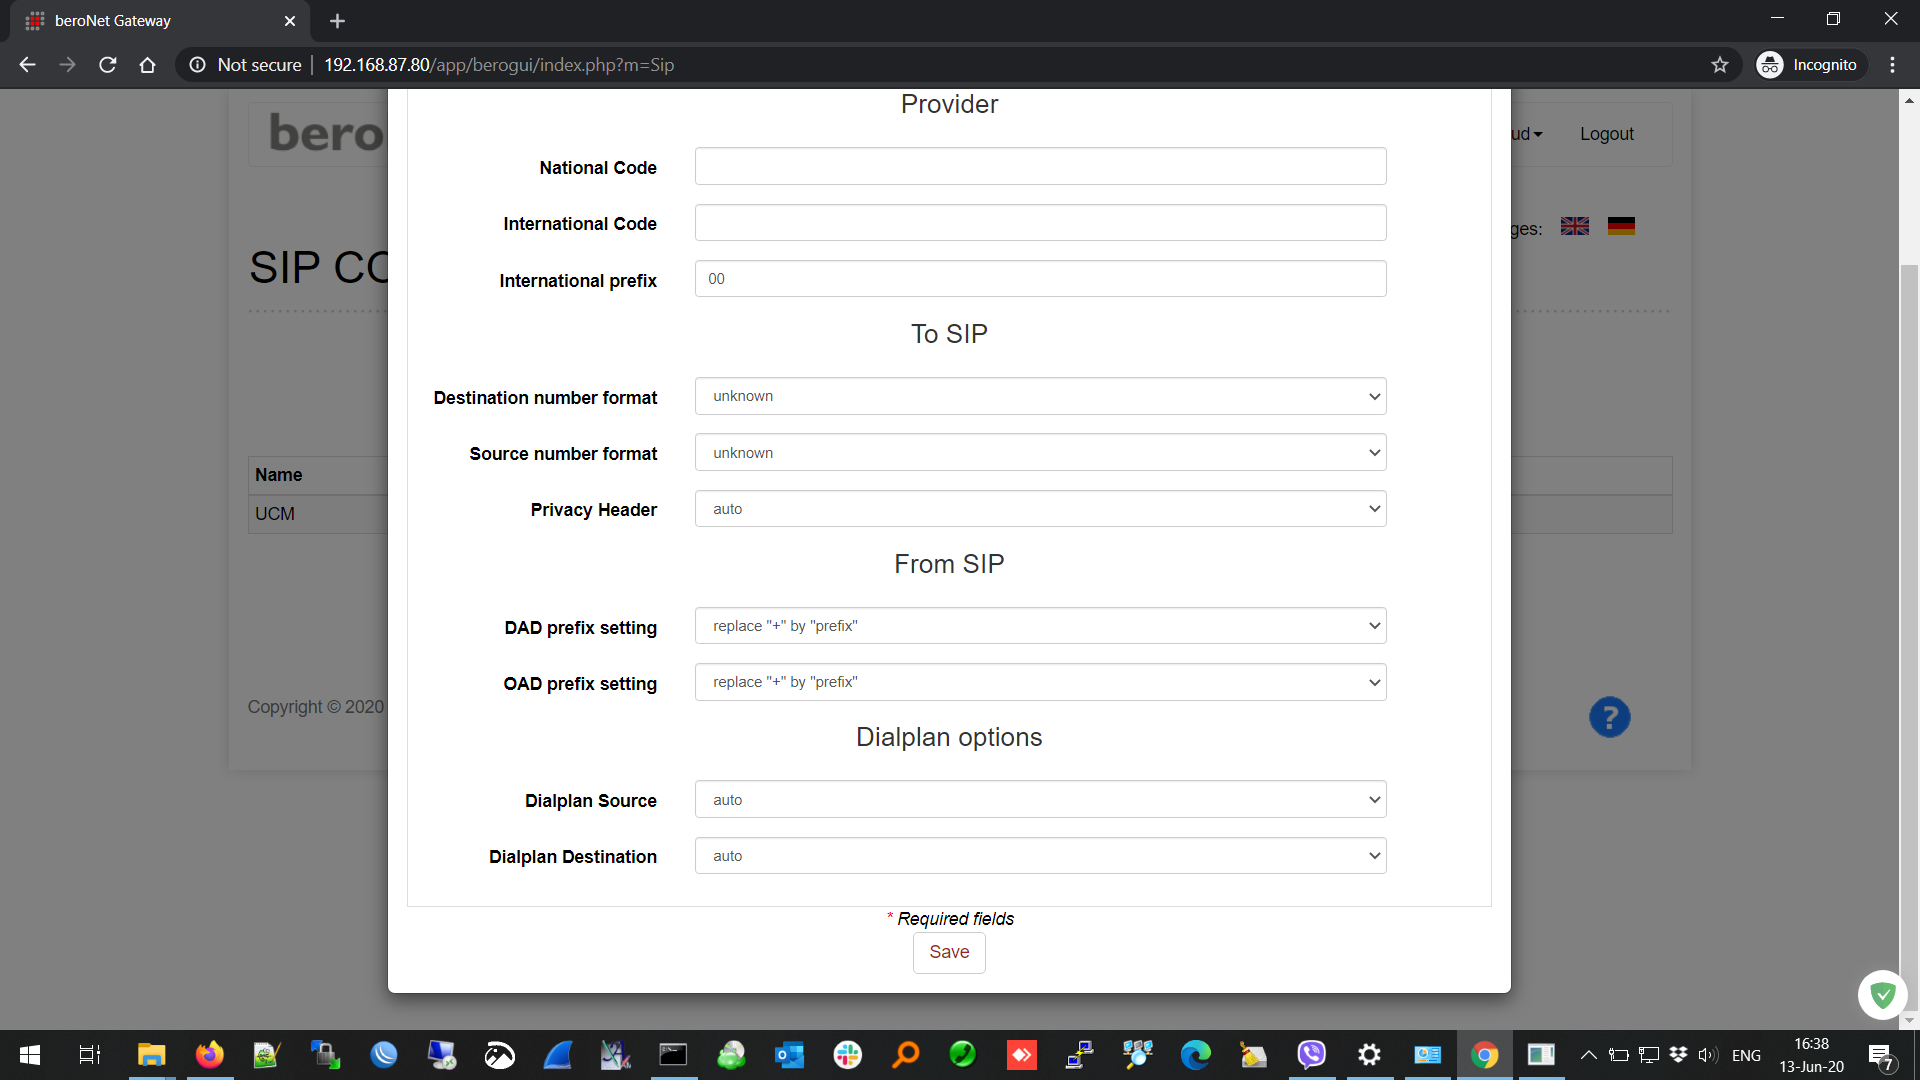Switch language via the German flag icon
1920x1080 pixels.
point(1621,227)
